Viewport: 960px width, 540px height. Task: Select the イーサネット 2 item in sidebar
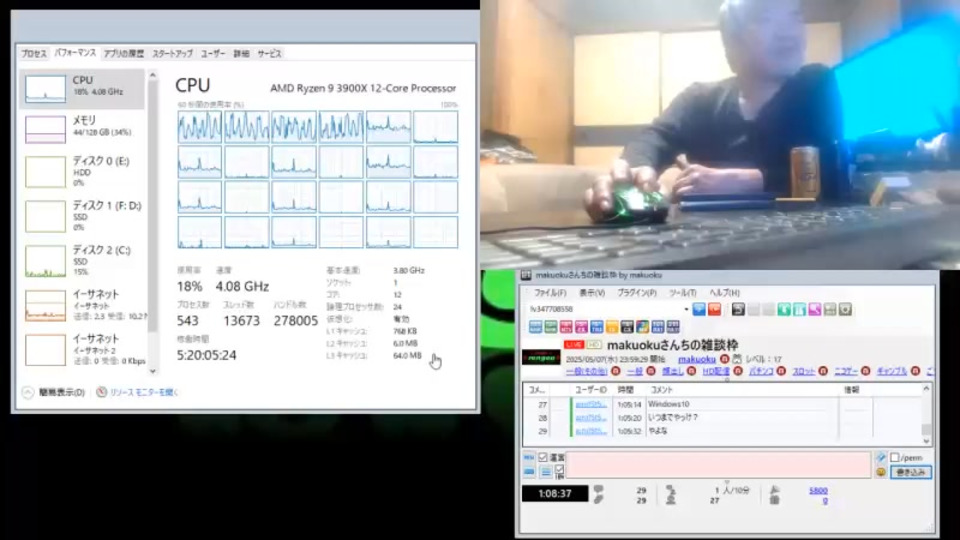coord(83,350)
